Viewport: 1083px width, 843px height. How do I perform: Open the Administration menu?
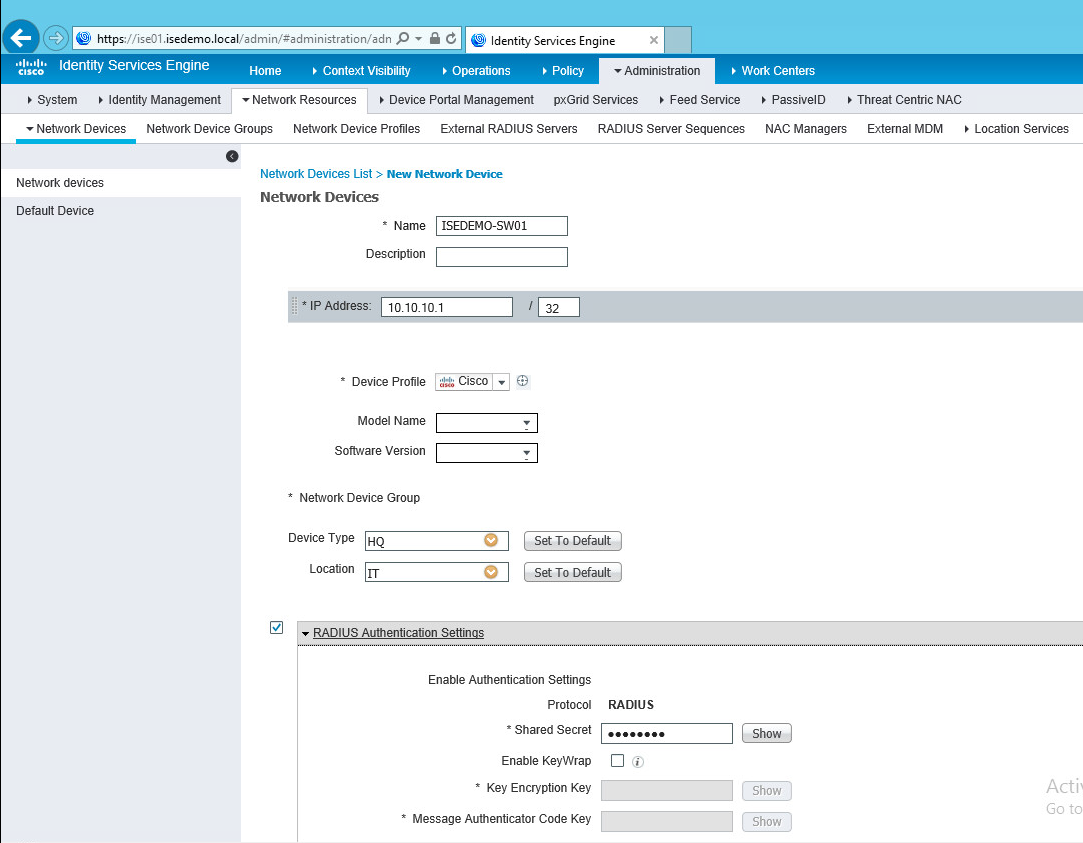point(657,70)
